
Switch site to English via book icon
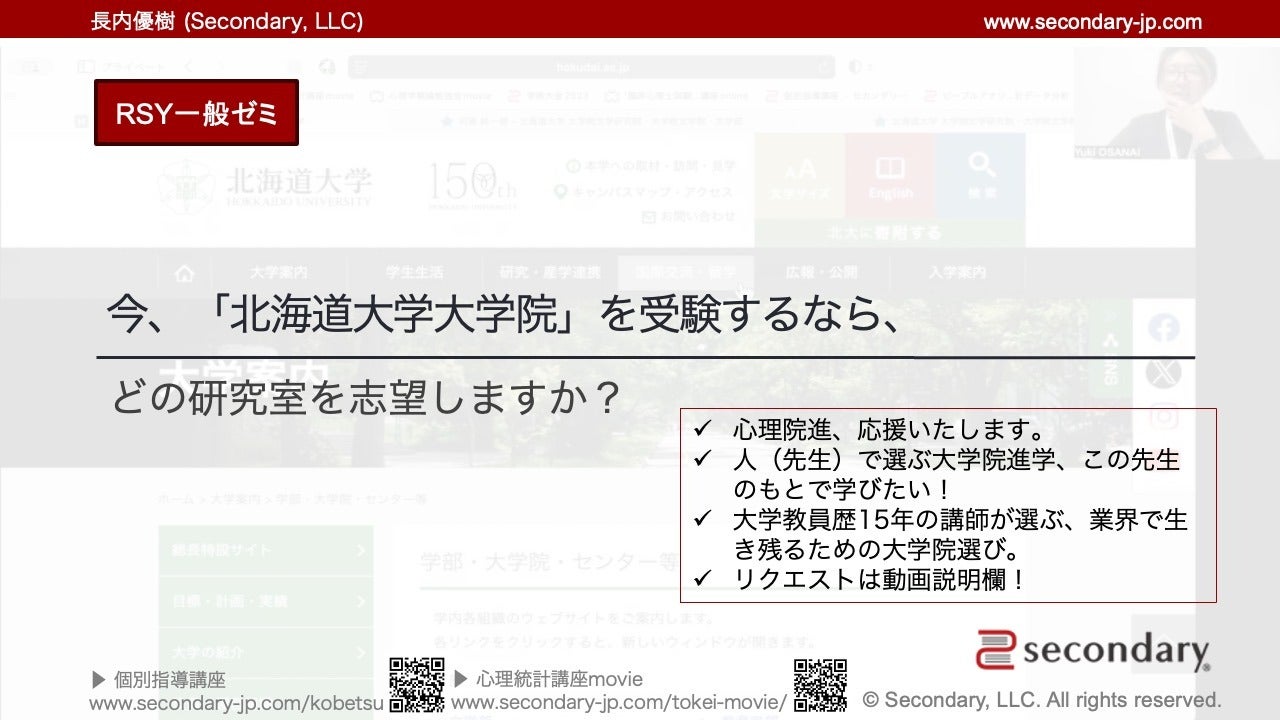(890, 177)
